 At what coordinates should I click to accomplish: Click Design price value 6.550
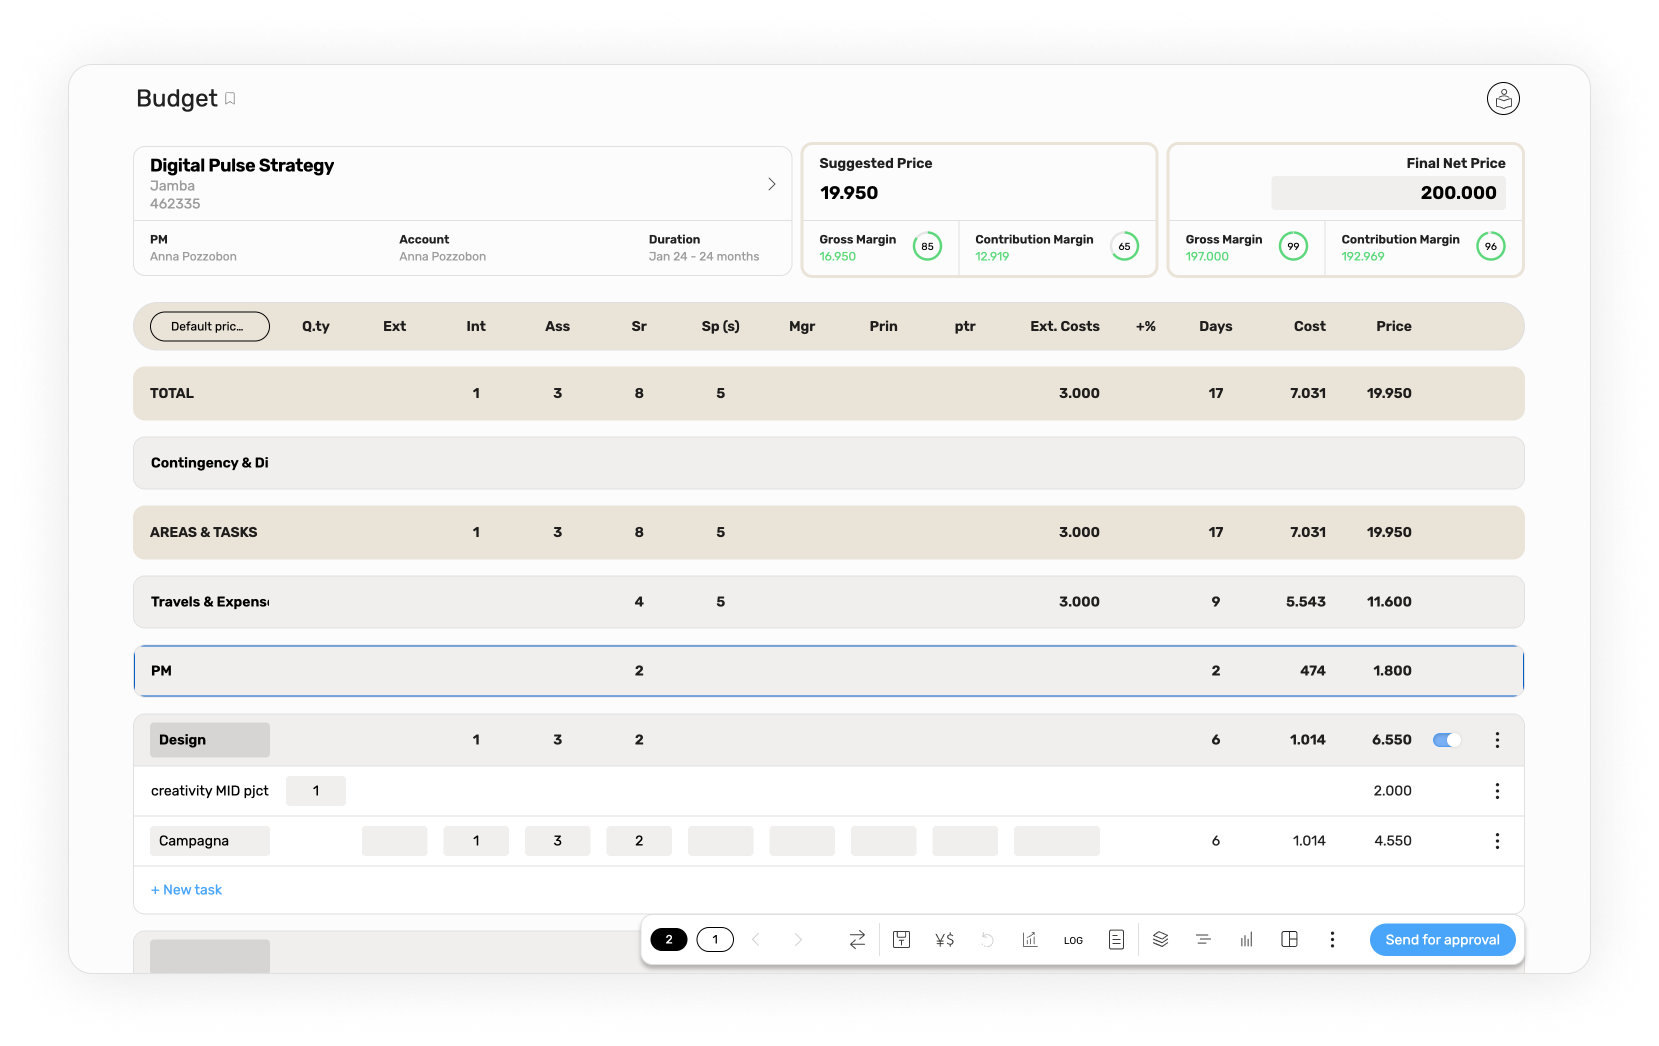tap(1392, 740)
